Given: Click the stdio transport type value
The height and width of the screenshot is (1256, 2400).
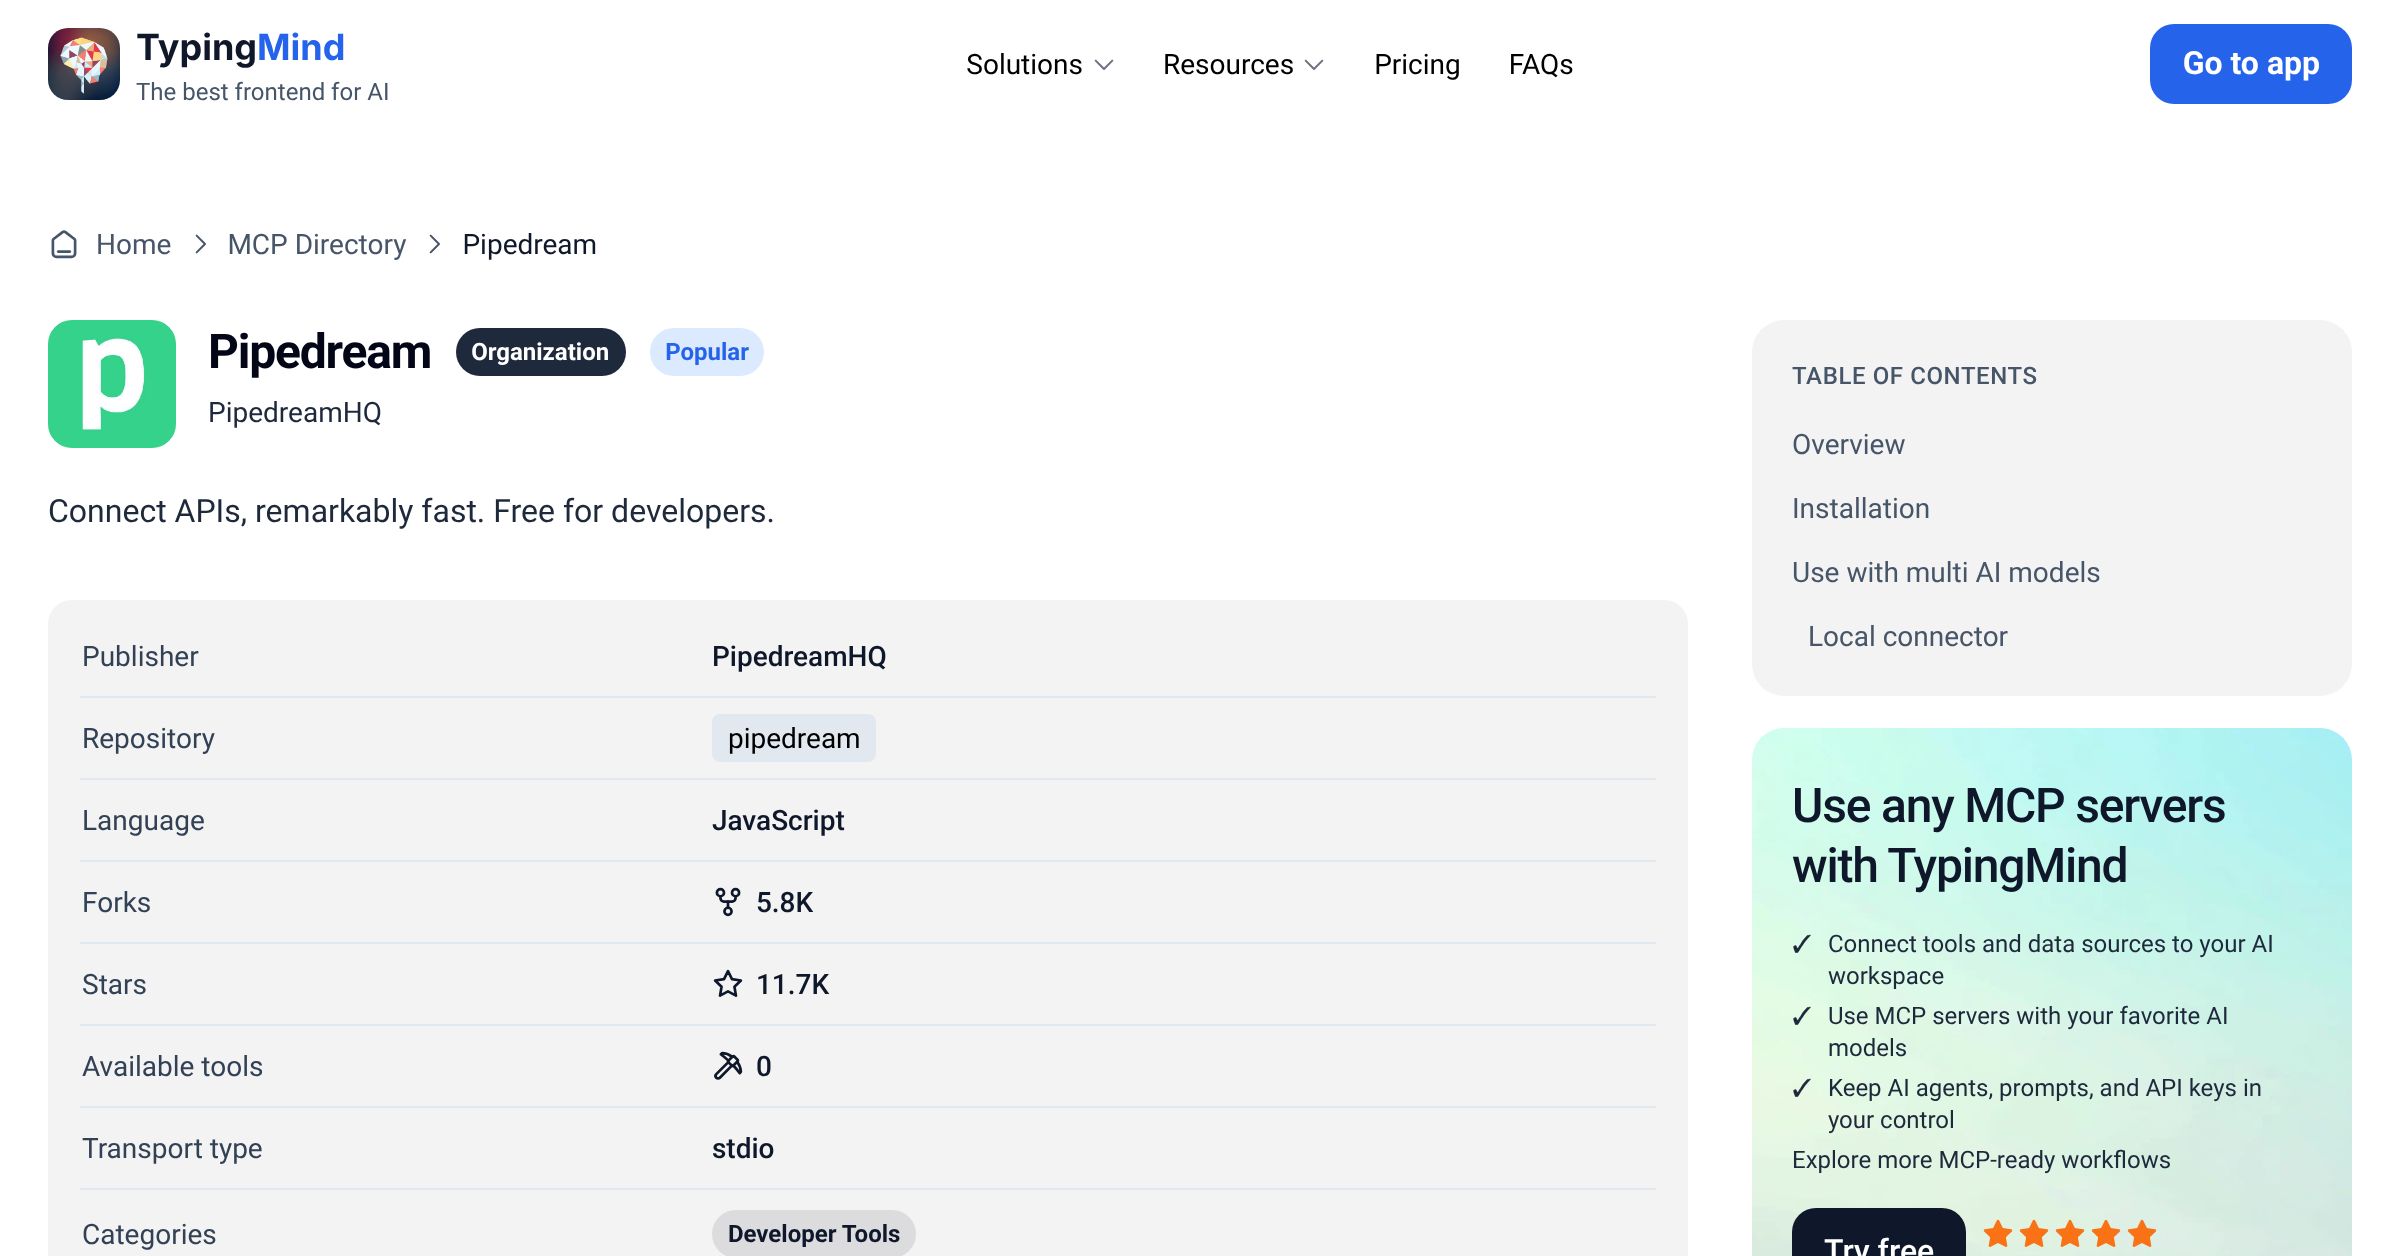Looking at the screenshot, I should (743, 1148).
